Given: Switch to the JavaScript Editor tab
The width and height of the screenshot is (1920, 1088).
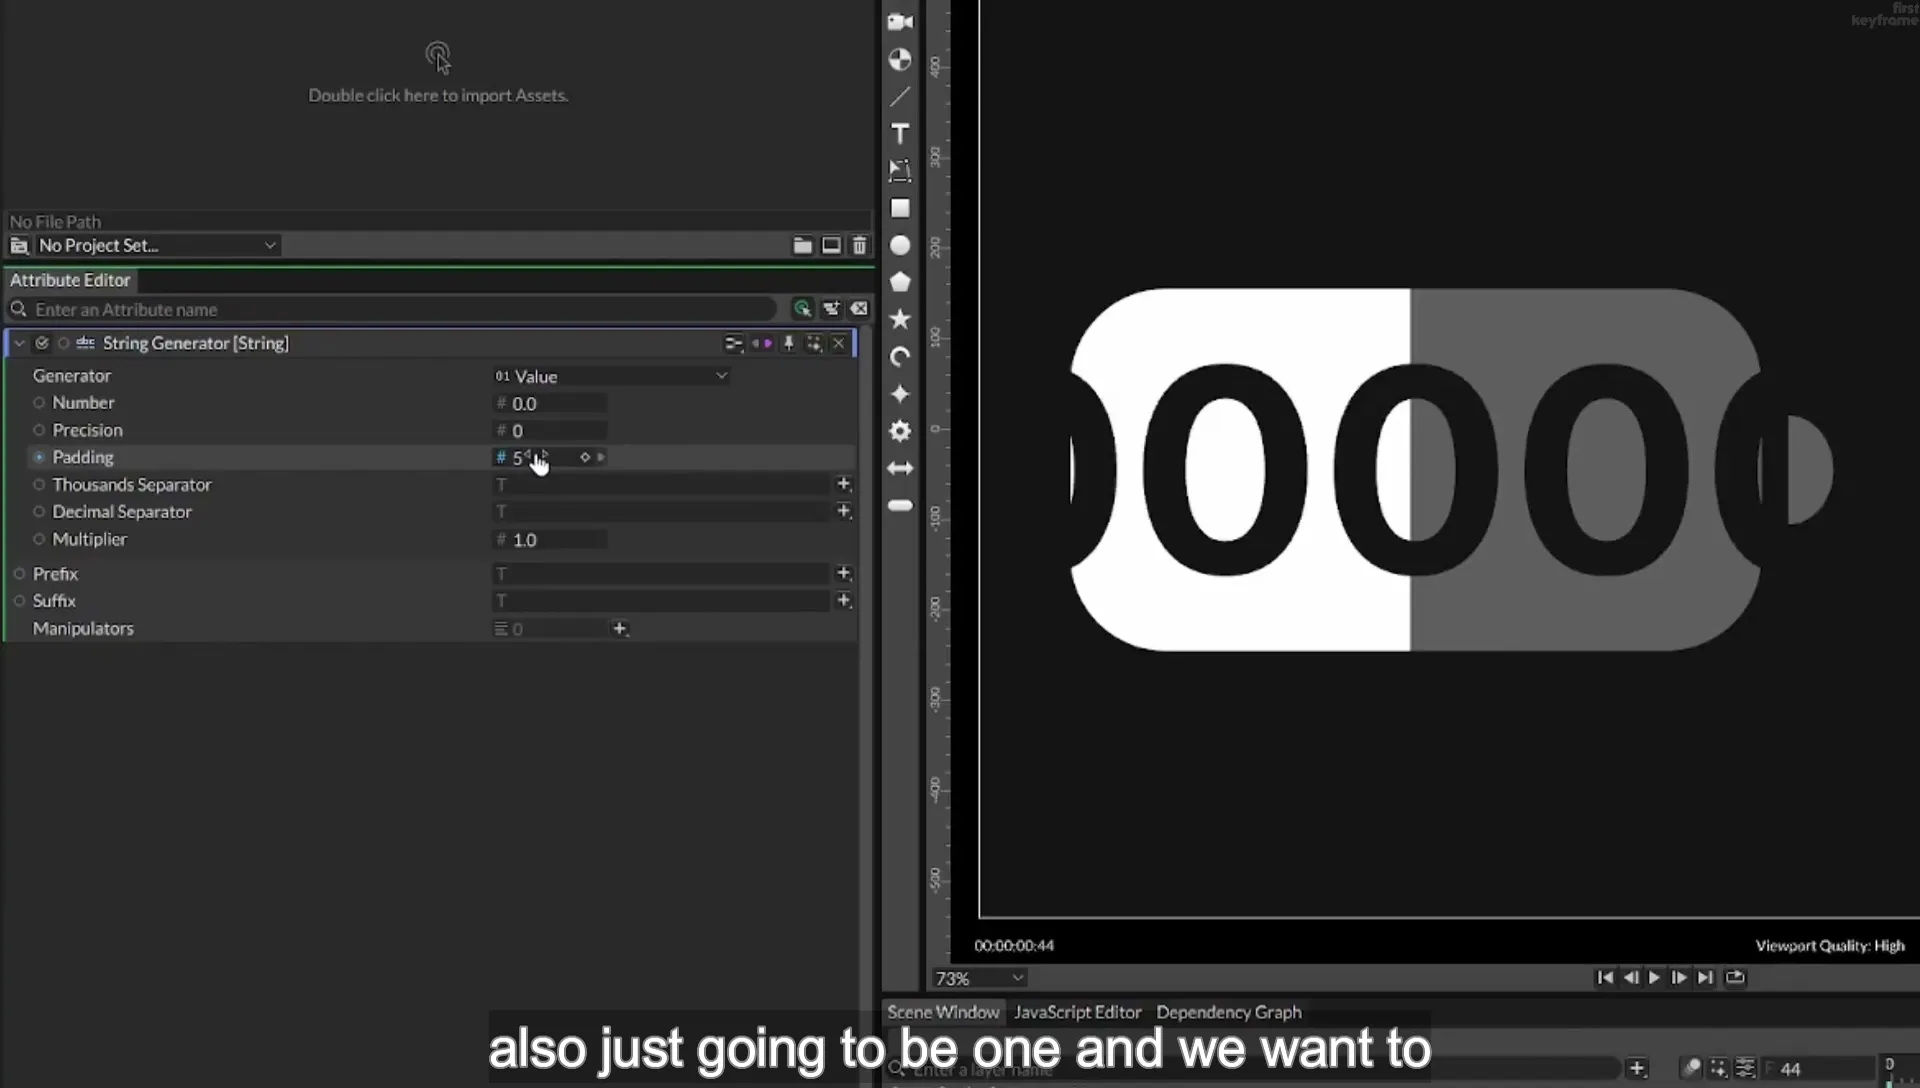Looking at the screenshot, I should click(1077, 1012).
